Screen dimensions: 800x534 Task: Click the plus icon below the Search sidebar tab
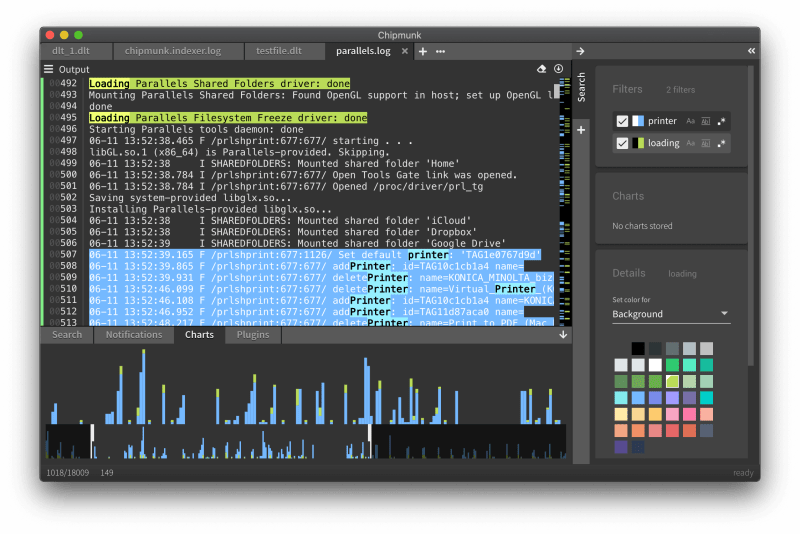click(x=581, y=130)
